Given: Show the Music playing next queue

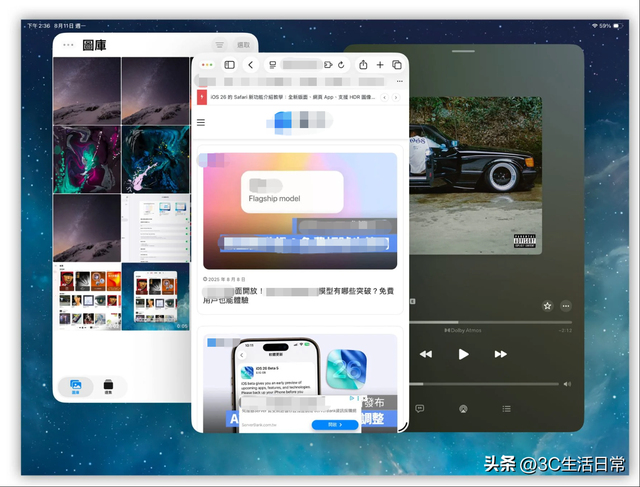Looking at the screenshot, I should coord(507,409).
